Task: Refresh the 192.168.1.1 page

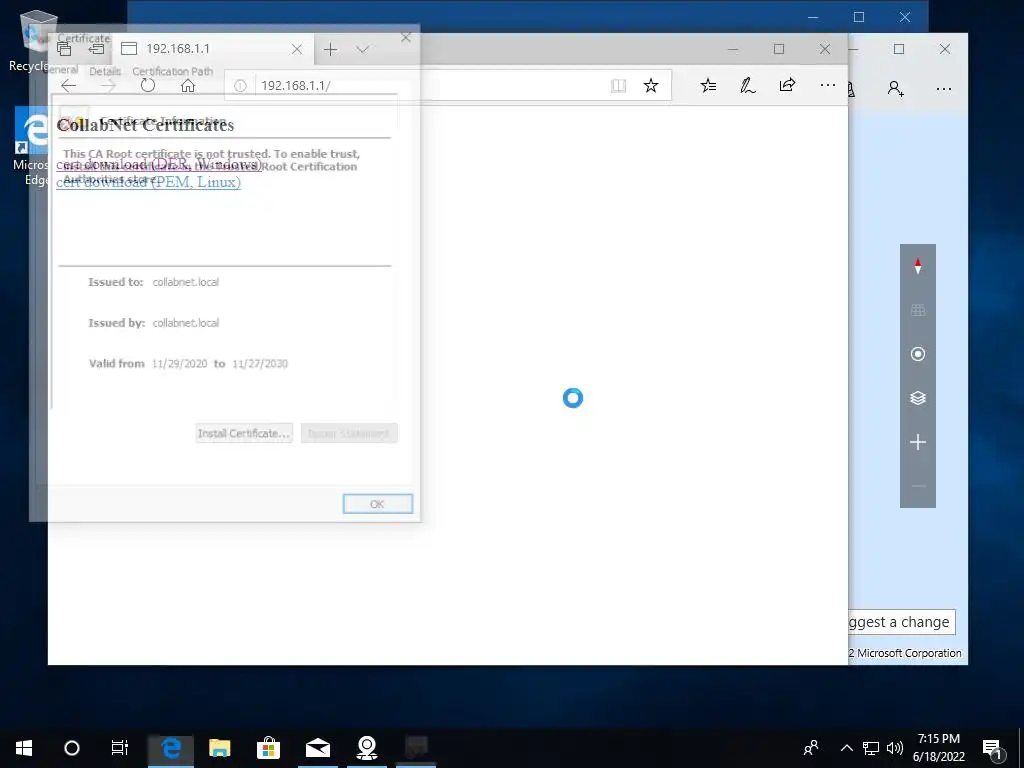Action: (148, 86)
